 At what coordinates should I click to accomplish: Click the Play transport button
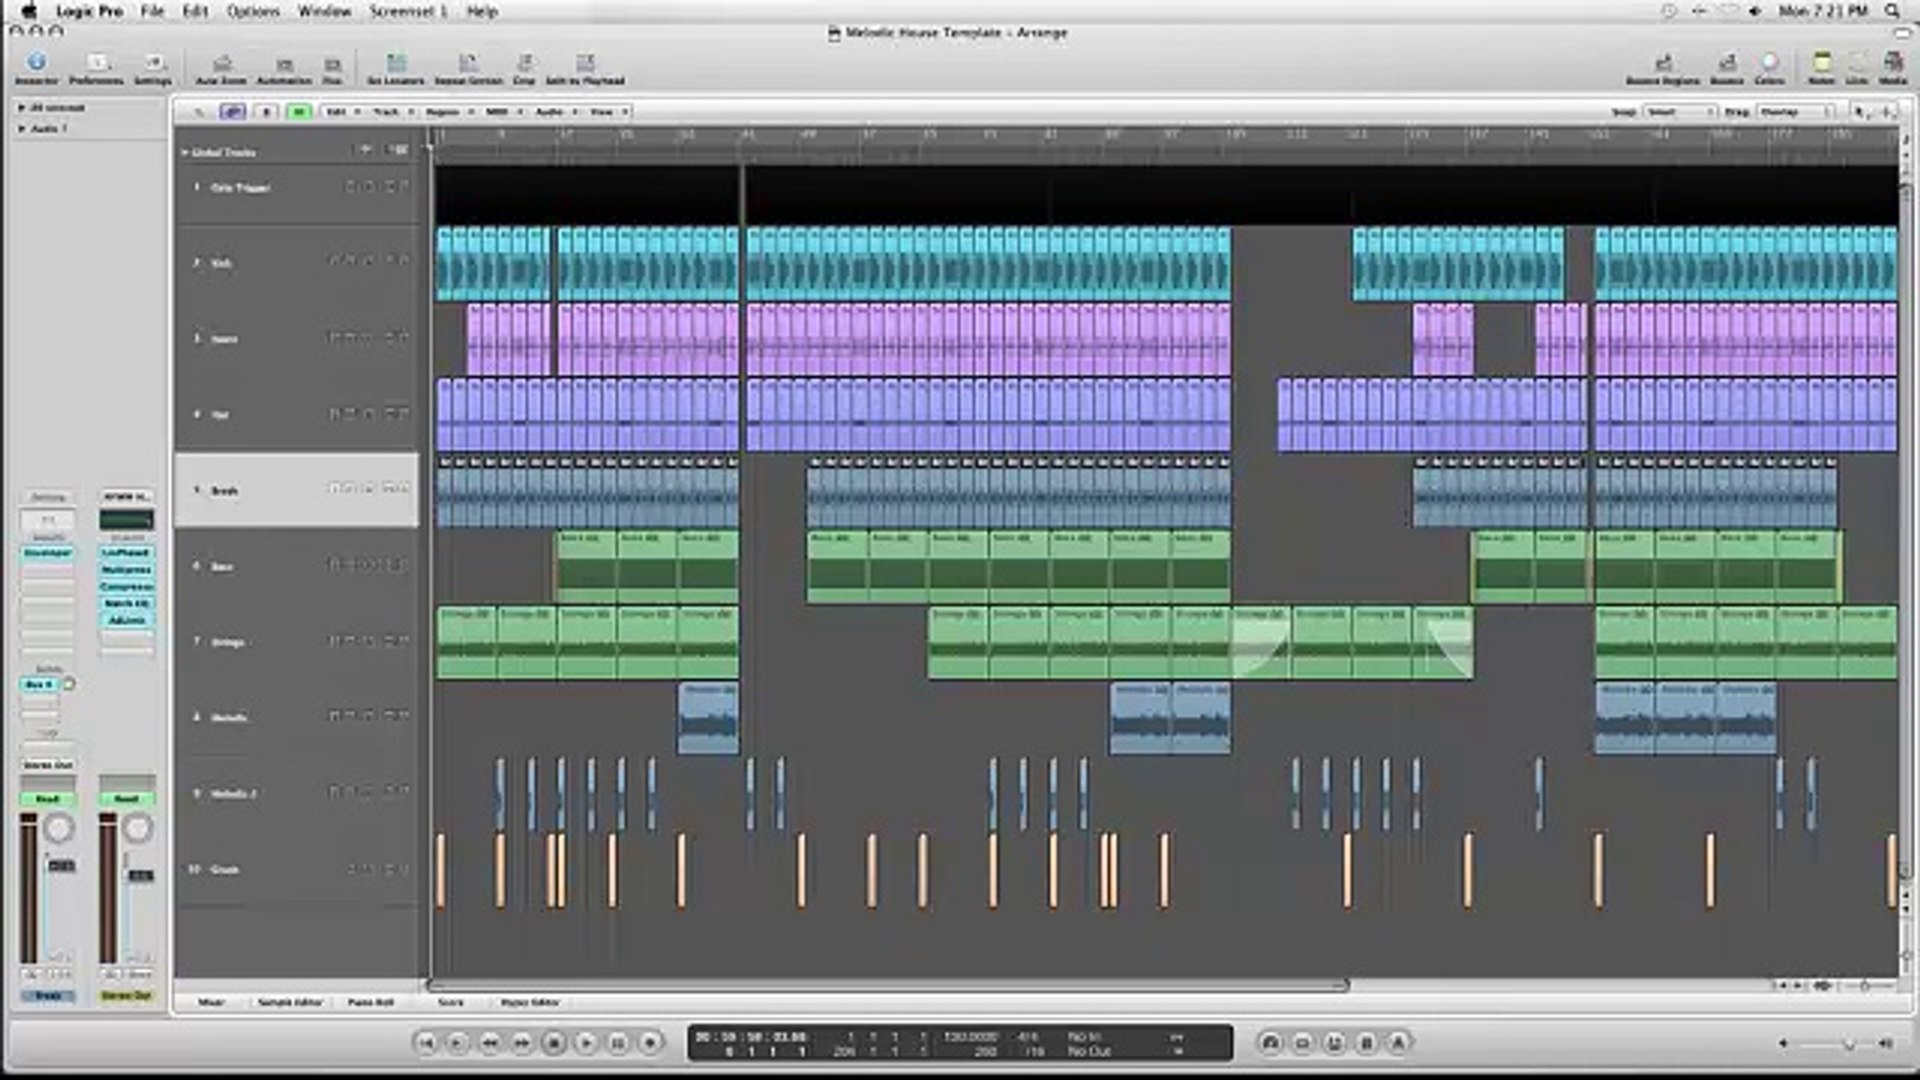586,1043
